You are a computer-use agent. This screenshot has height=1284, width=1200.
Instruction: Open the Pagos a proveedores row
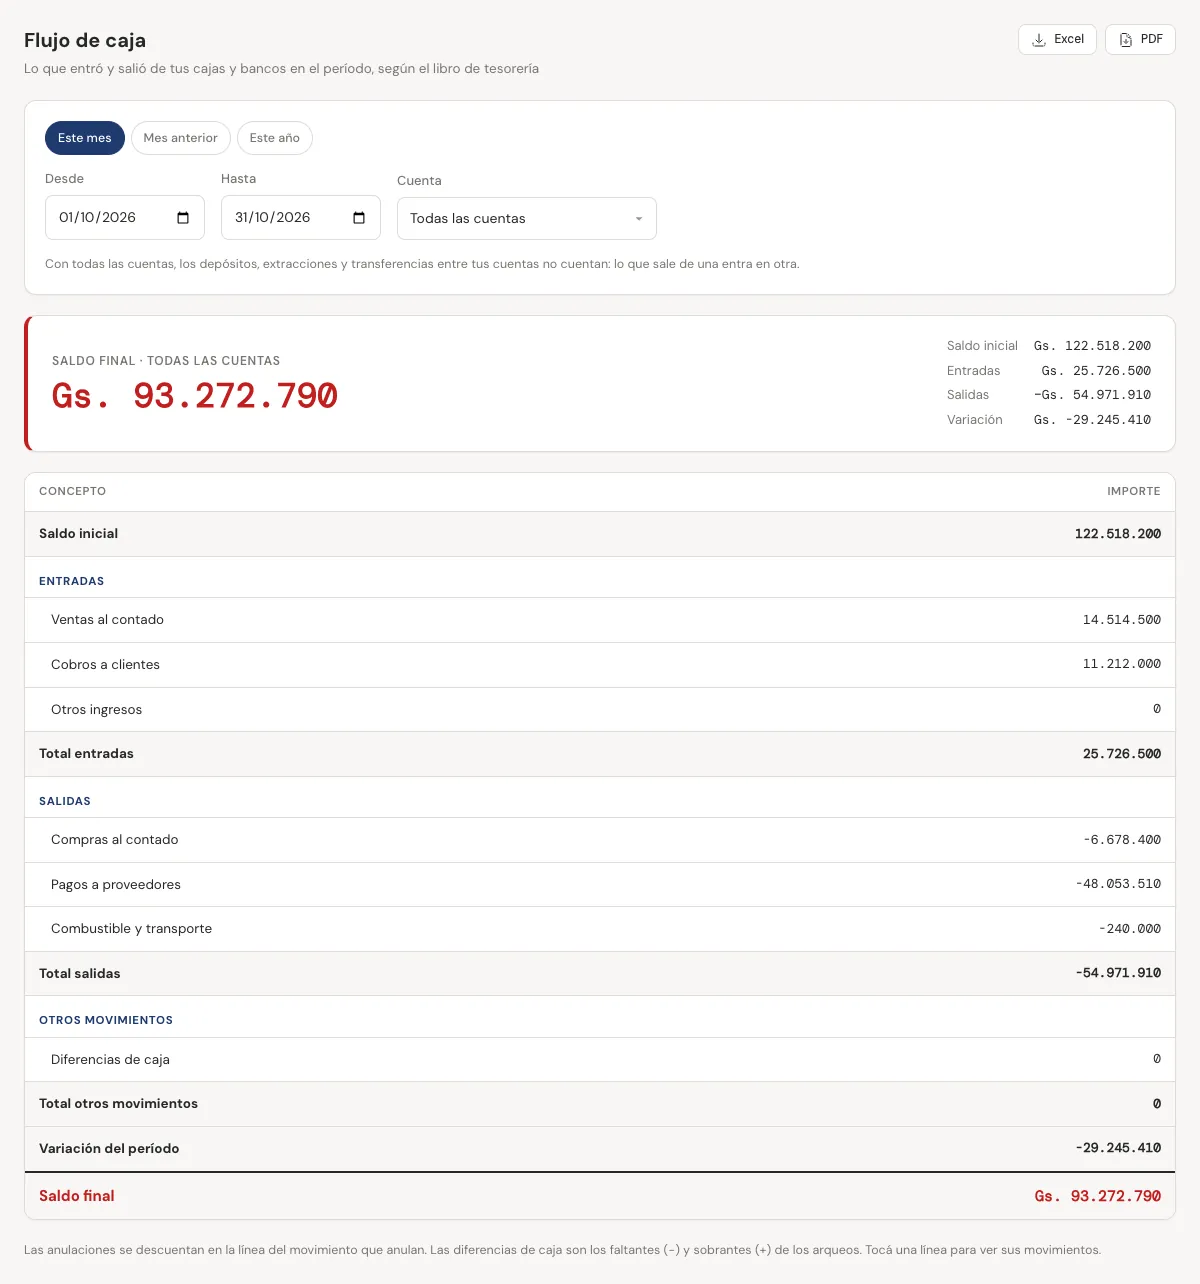(x=600, y=885)
